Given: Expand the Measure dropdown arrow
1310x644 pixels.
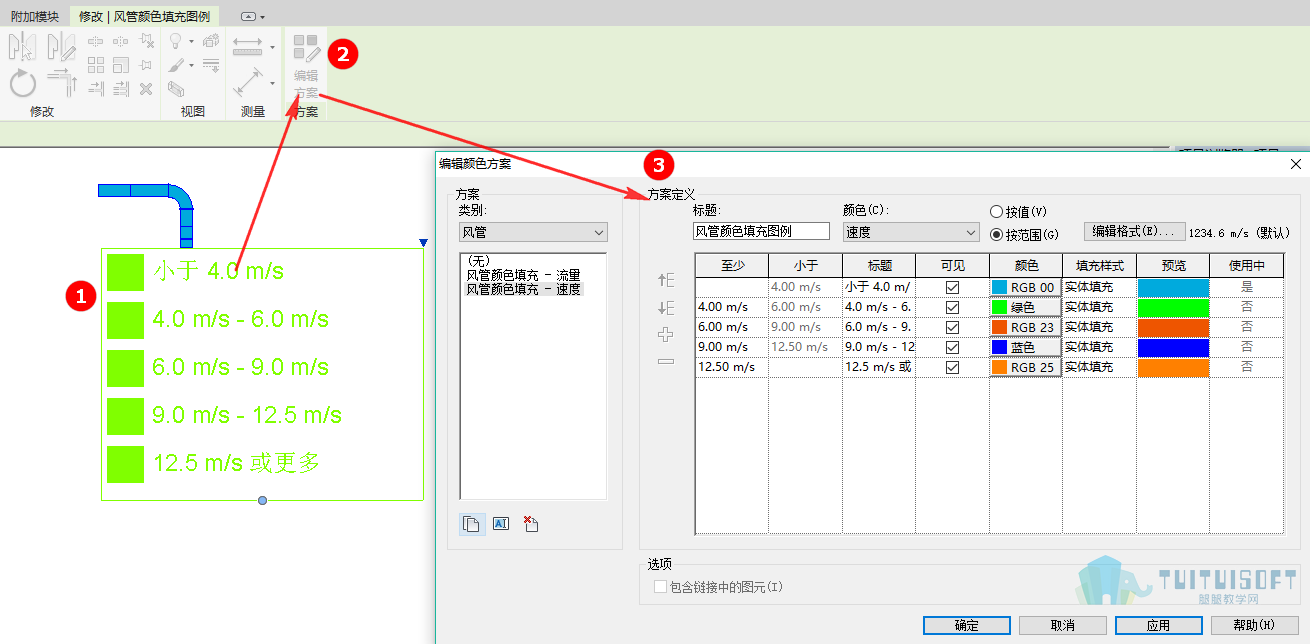Looking at the screenshot, I should (x=272, y=47).
